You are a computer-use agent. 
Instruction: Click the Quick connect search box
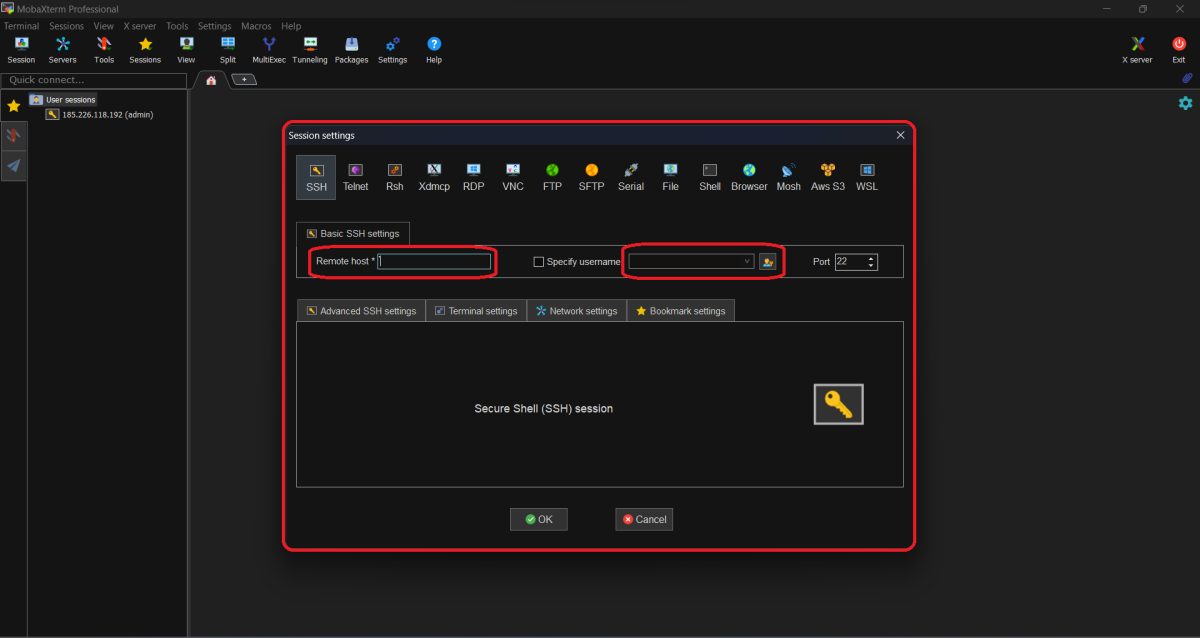94,80
